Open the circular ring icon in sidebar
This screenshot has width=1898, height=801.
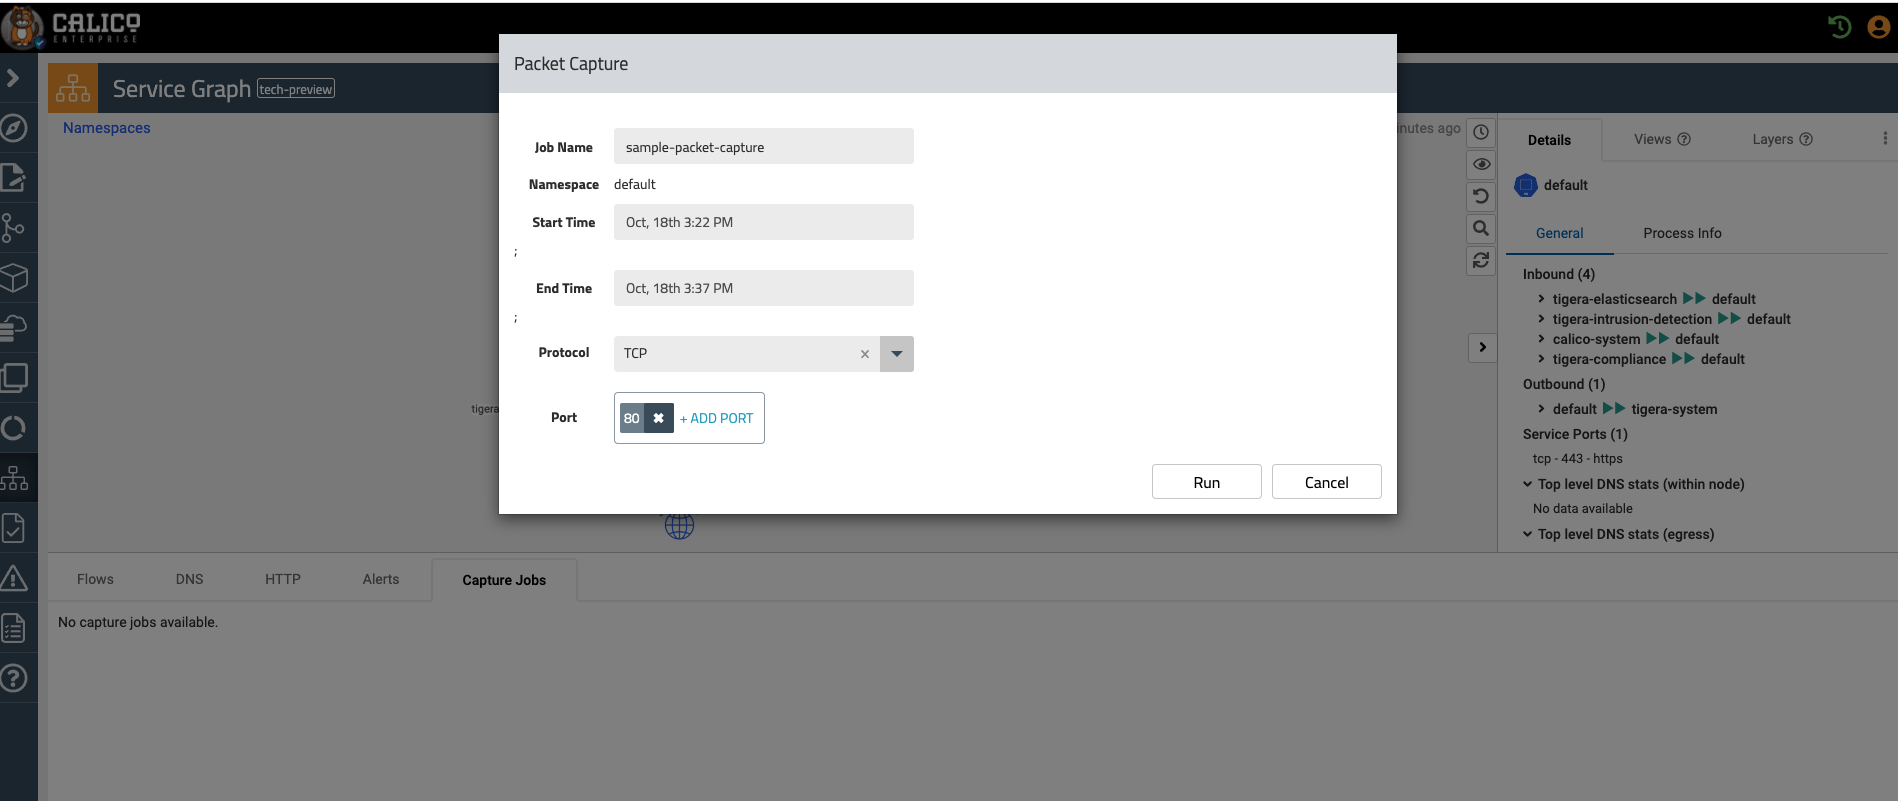click(x=14, y=428)
